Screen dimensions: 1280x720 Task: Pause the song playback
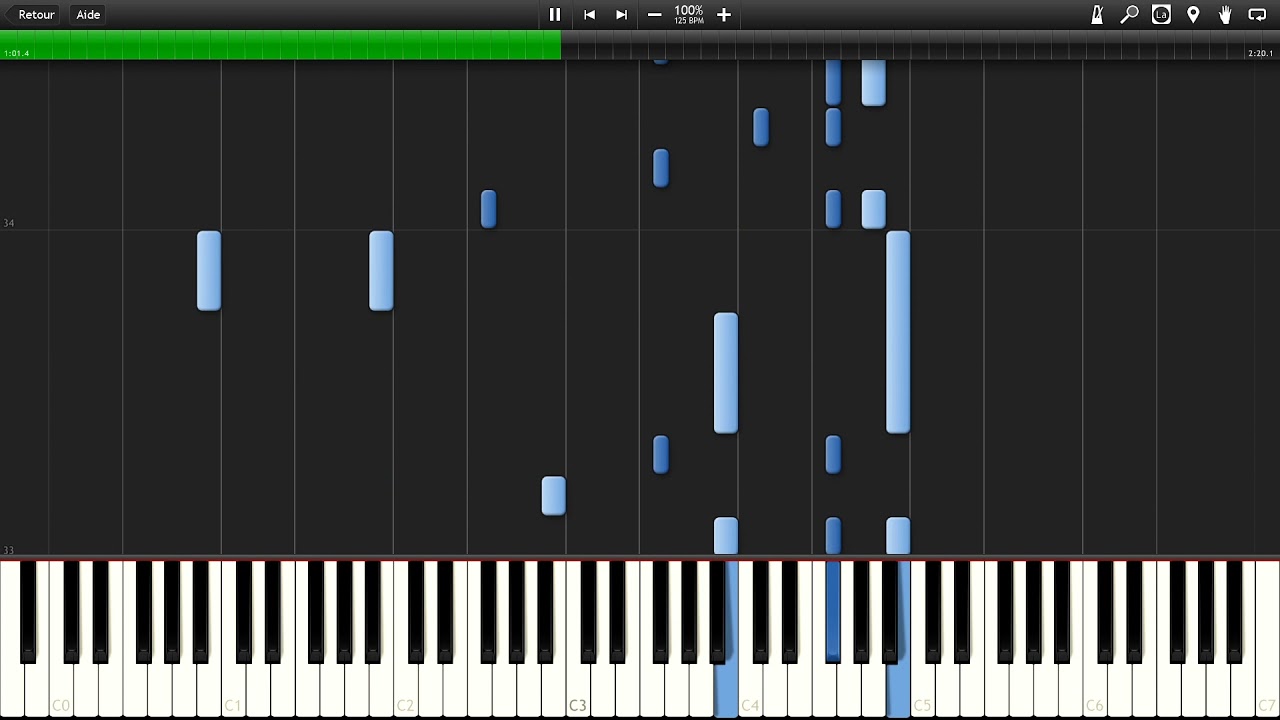click(x=555, y=14)
